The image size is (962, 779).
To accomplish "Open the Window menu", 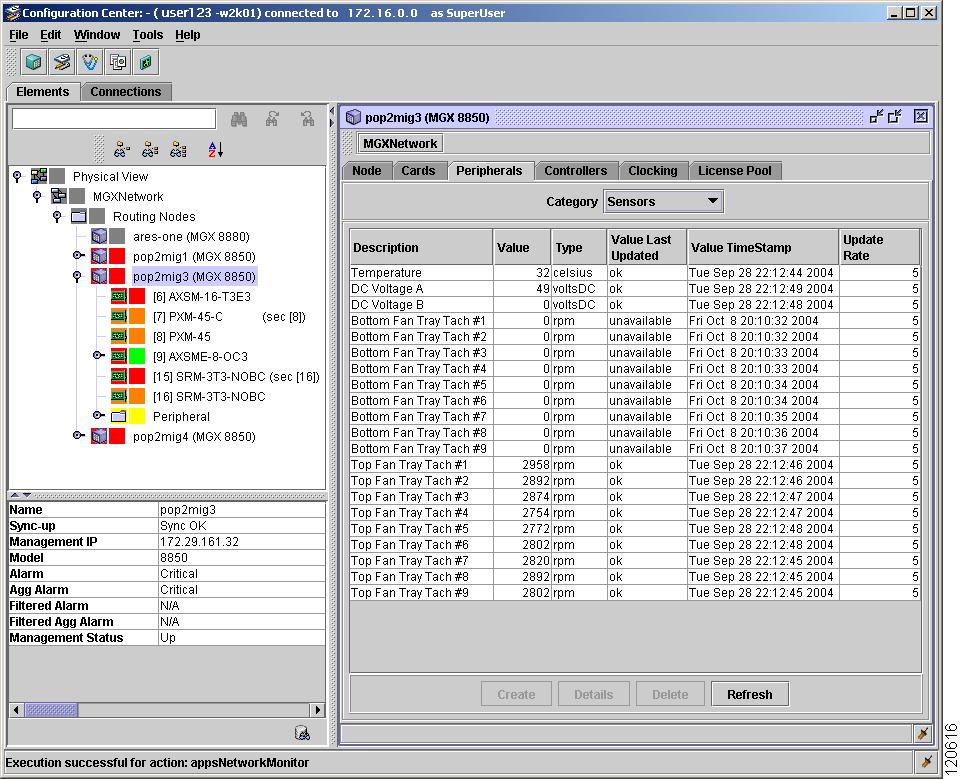I will (x=97, y=35).
